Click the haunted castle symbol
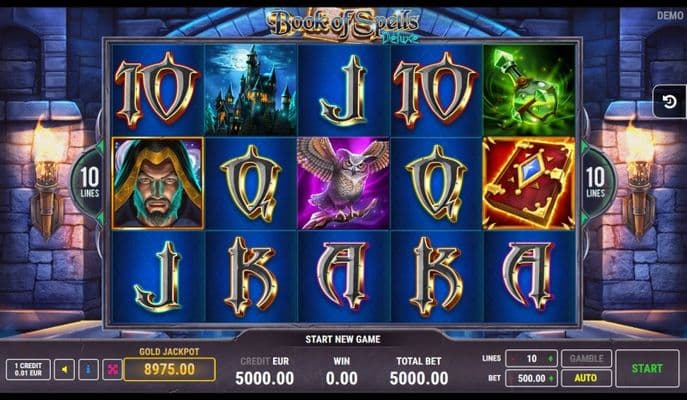The width and height of the screenshot is (687, 400). [251, 89]
